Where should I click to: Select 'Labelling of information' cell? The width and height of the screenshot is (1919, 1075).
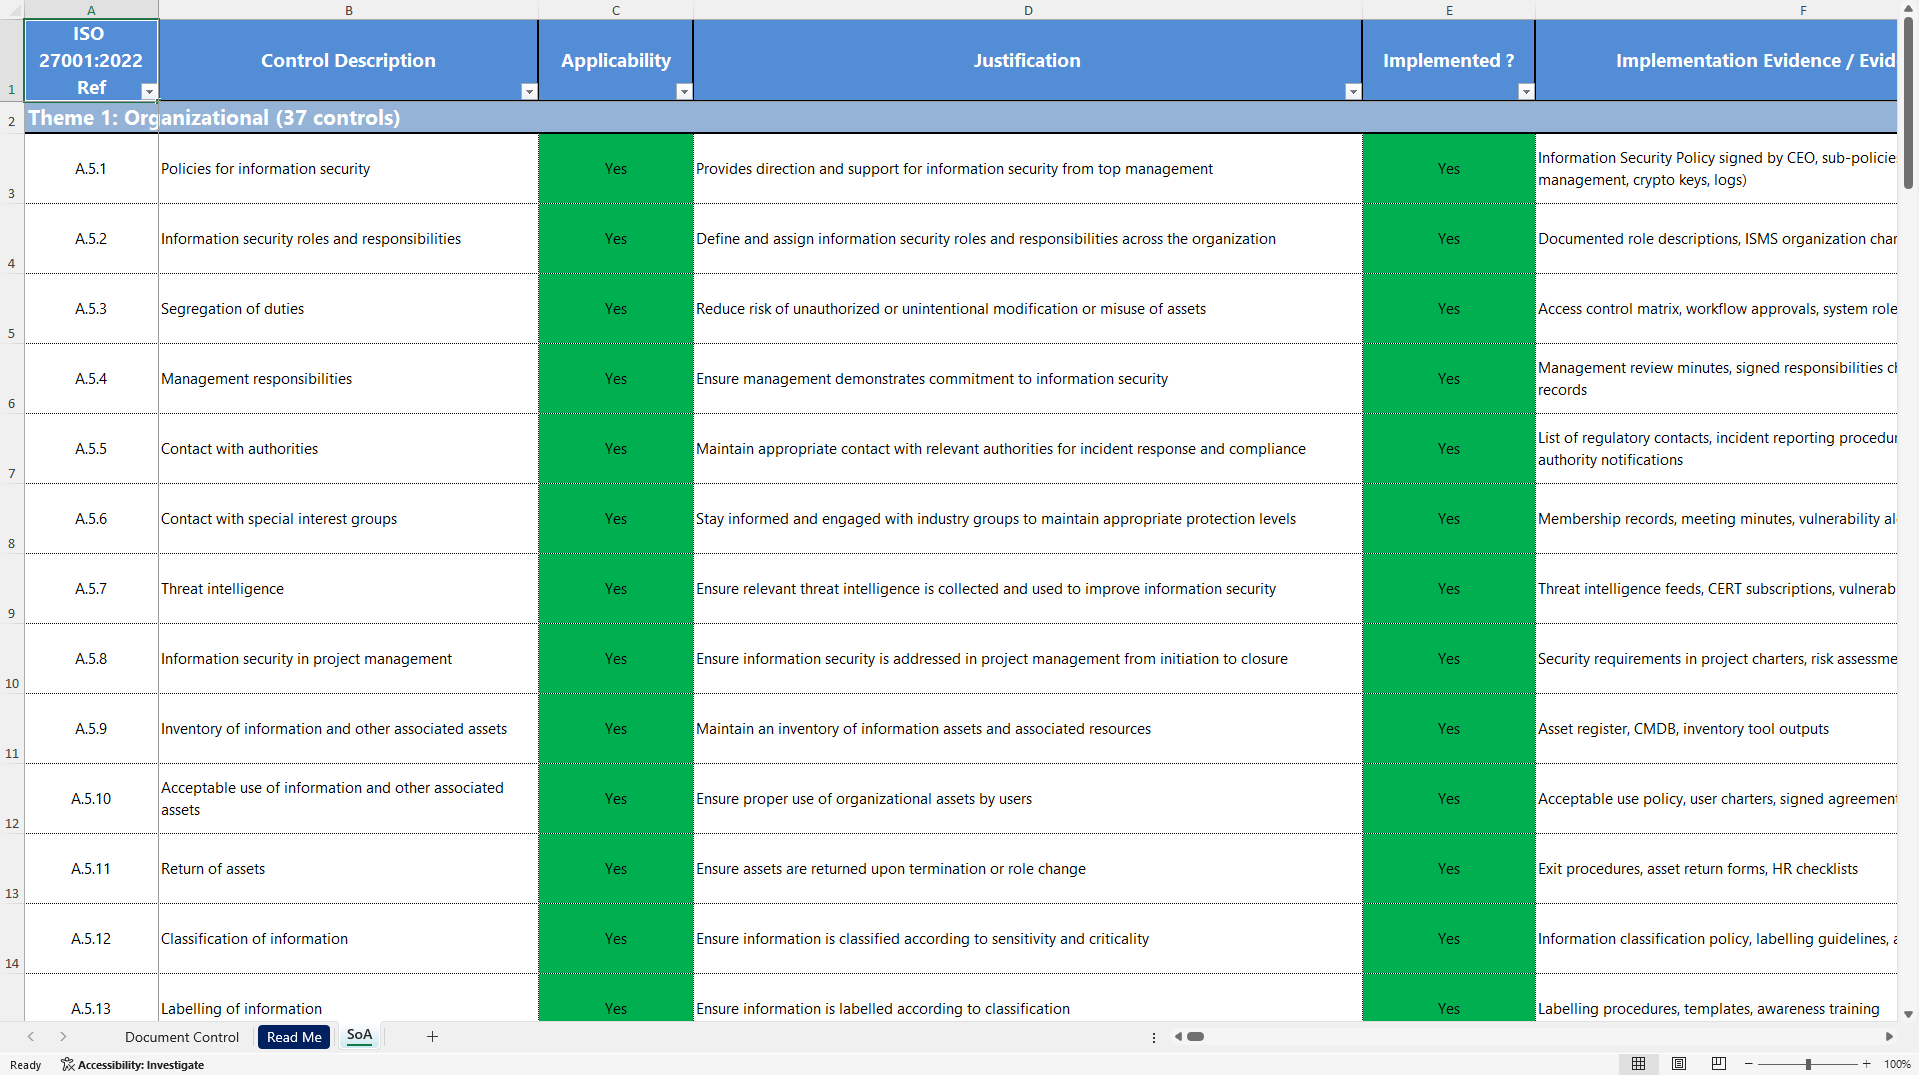click(x=348, y=998)
